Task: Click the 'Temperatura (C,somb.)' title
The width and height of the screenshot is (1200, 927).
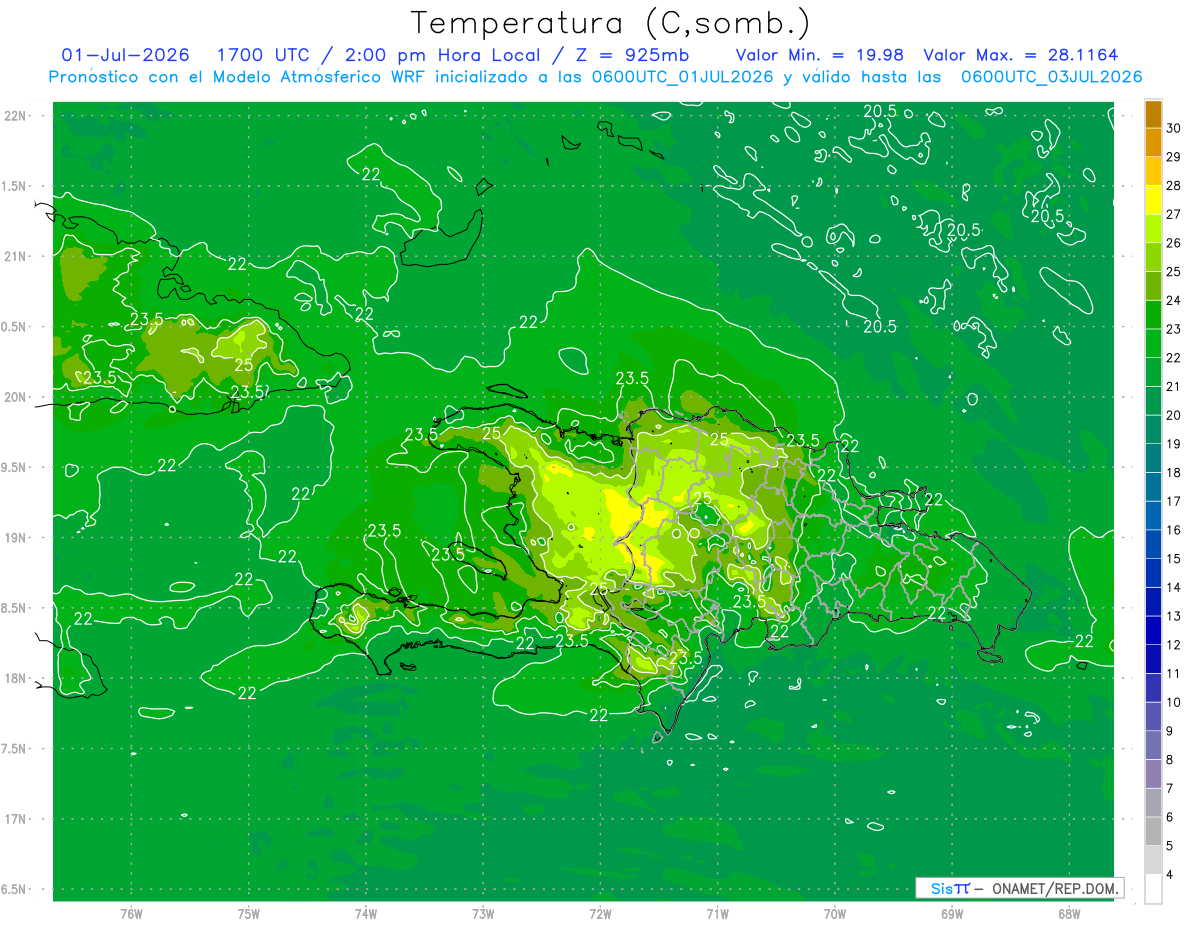Action: pyautogui.click(x=610, y=23)
